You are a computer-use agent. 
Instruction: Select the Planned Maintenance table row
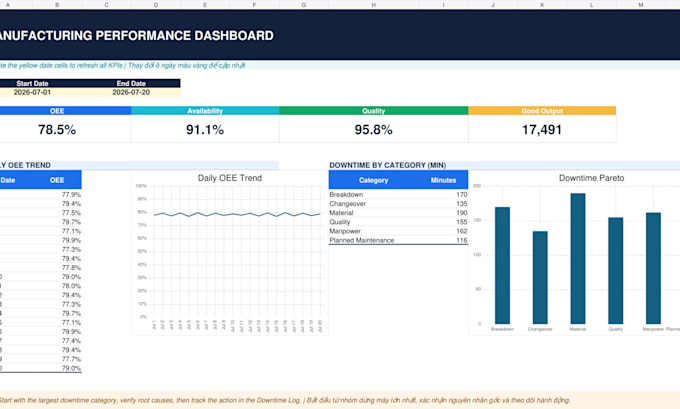point(398,240)
